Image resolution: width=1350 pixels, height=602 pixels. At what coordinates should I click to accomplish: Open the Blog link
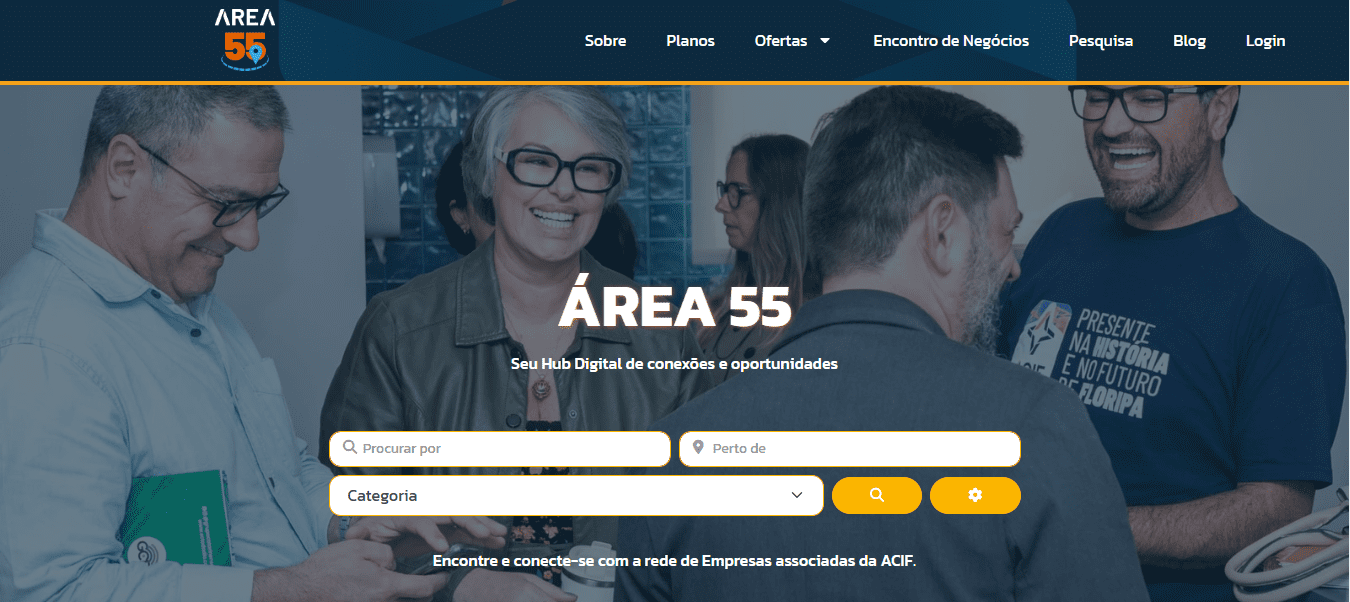click(x=1189, y=41)
